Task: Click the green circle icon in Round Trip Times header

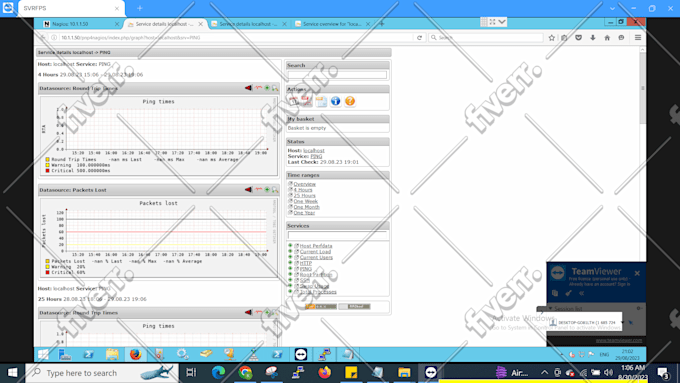Action: [x=267, y=88]
